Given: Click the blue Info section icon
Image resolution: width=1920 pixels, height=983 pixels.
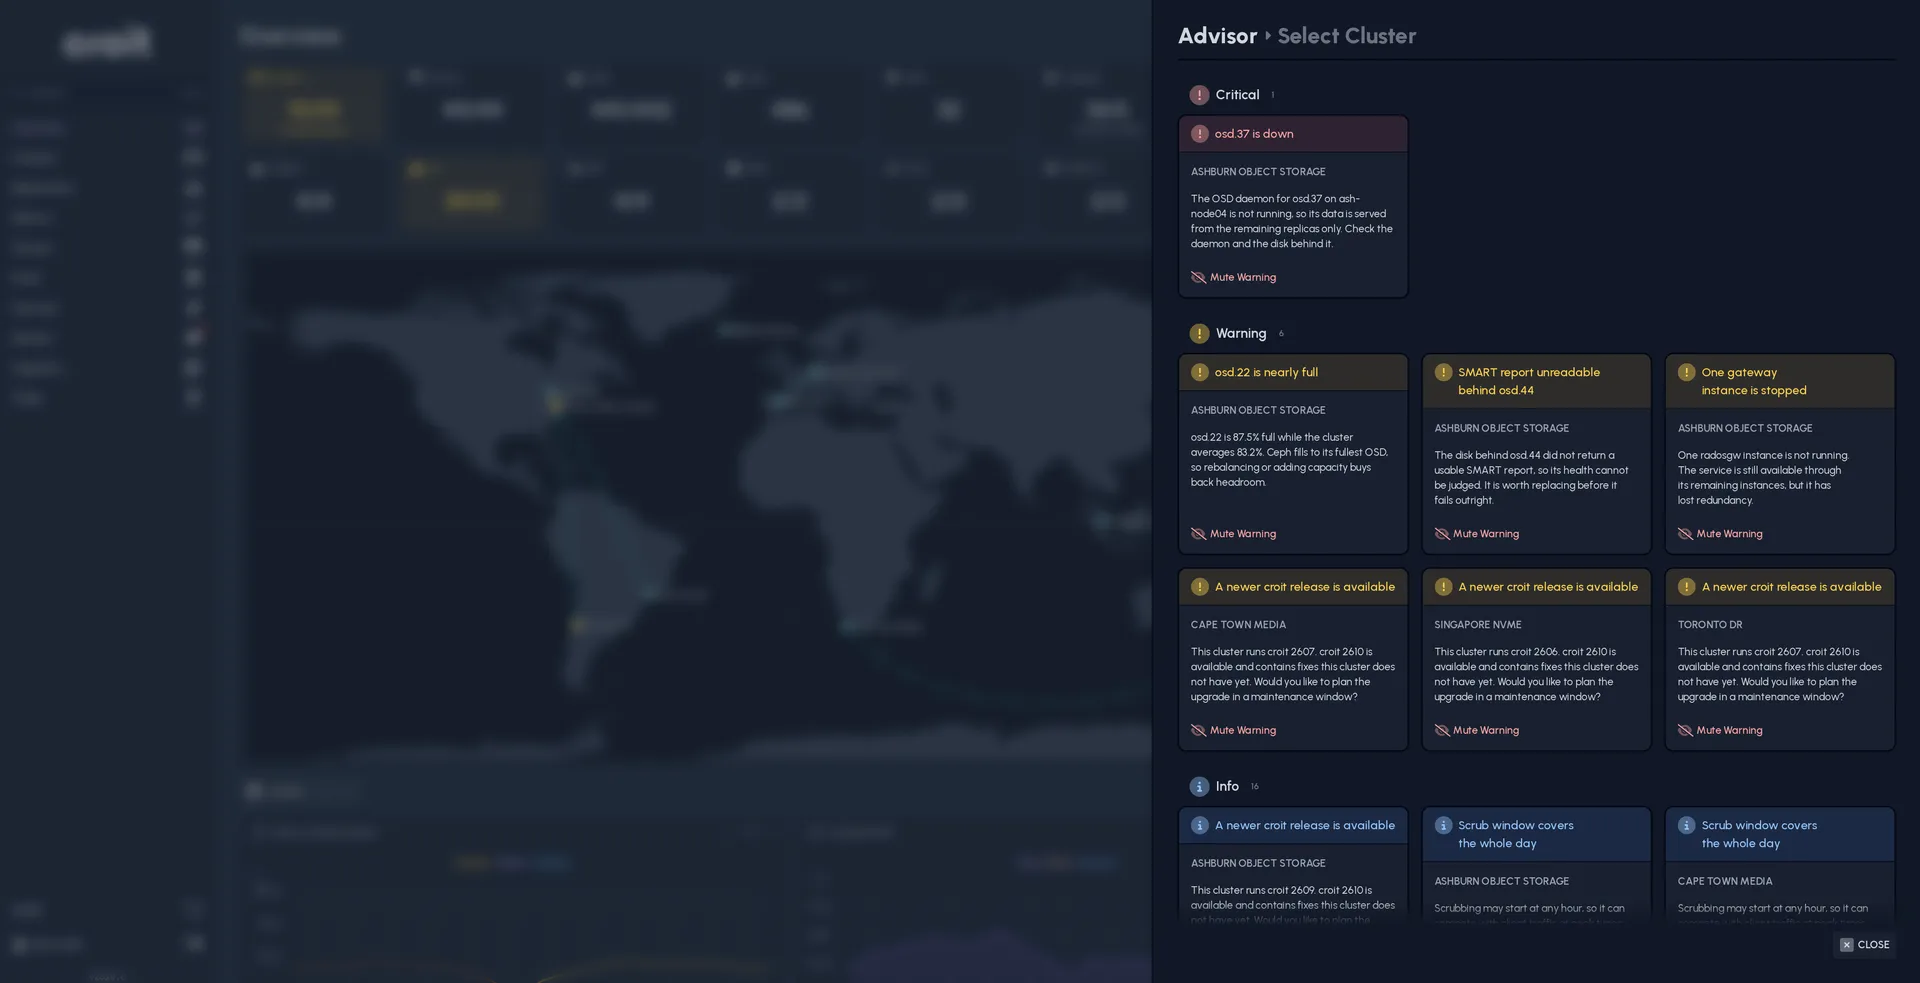Looking at the screenshot, I should coord(1199,787).
